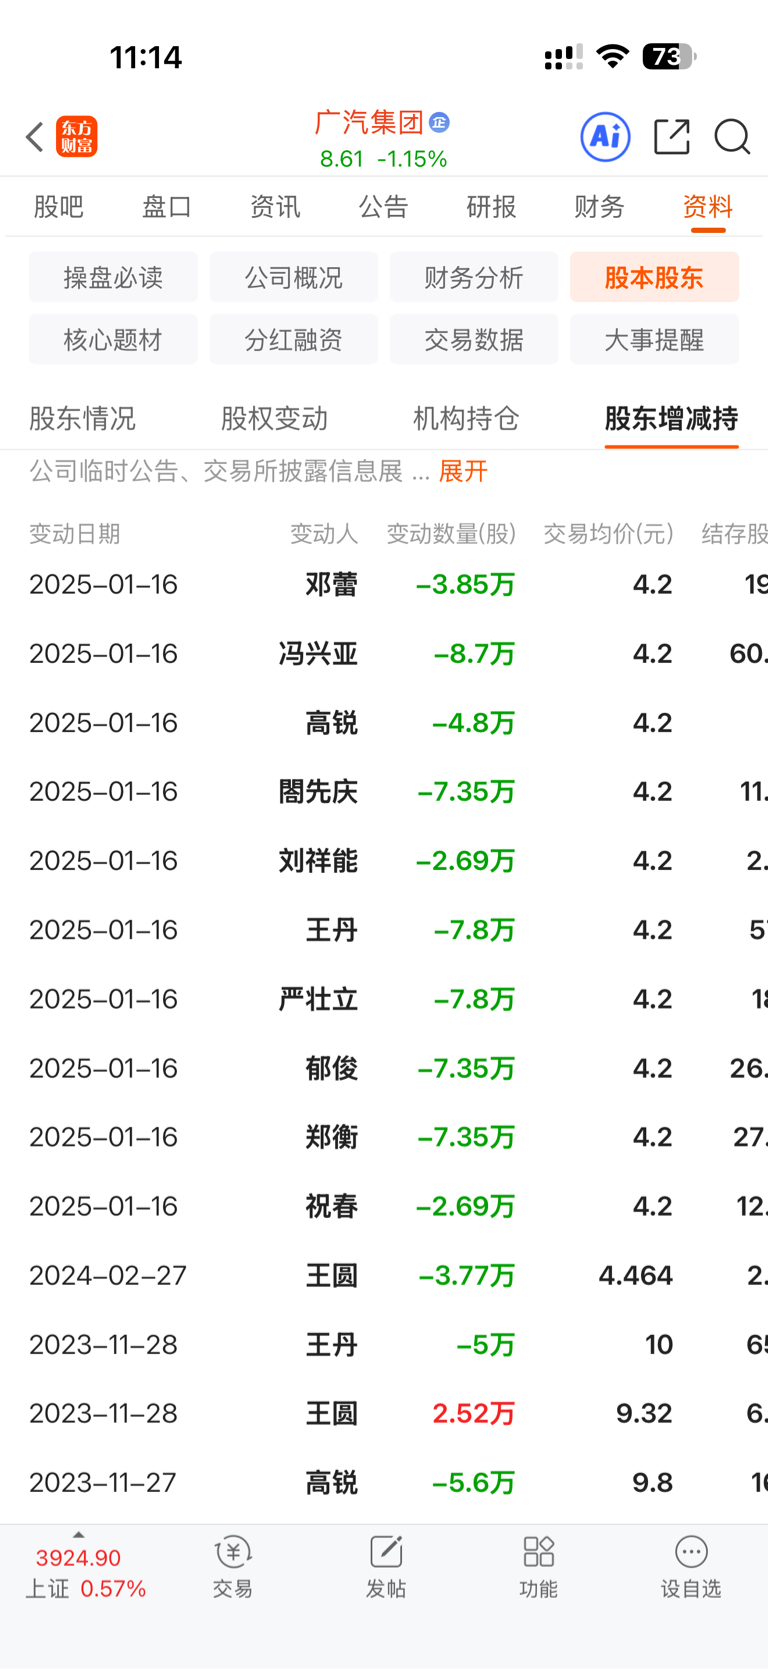
Task: Expand the 上证 index bar arrow
Action: pyautogui.click(x=79, y=1535)
